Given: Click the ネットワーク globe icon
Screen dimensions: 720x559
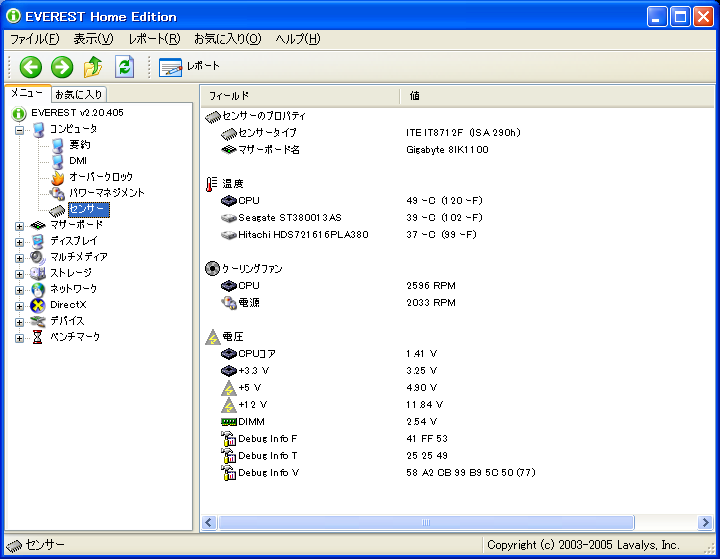Looking at the screenshot, I should (x=38, y=290).
